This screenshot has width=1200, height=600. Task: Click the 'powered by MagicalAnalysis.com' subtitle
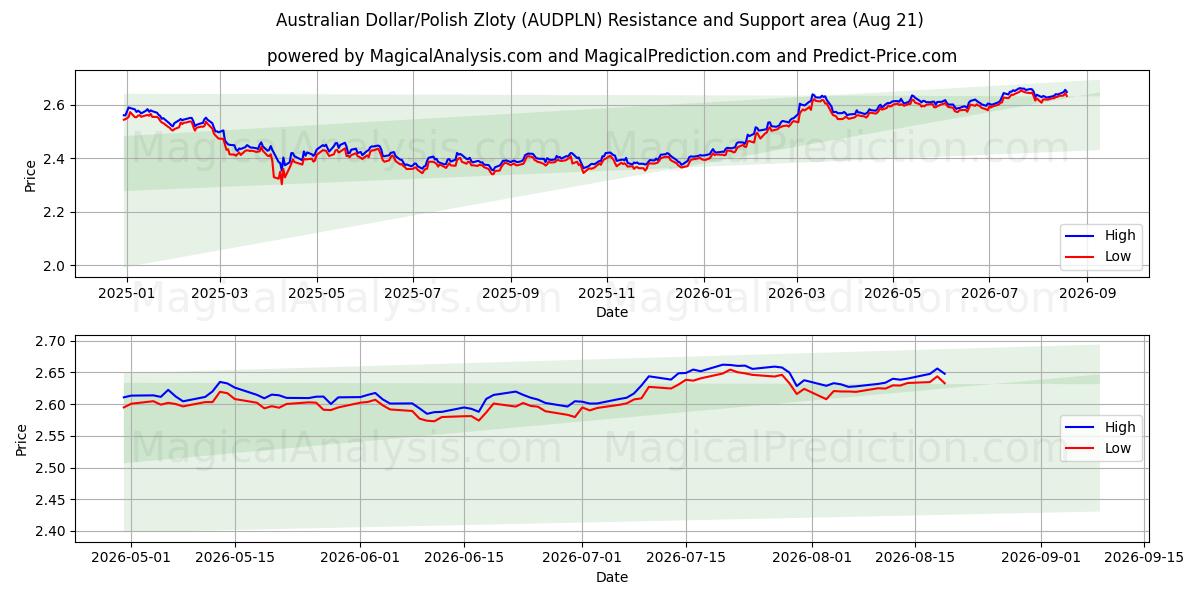click(612, 56)
